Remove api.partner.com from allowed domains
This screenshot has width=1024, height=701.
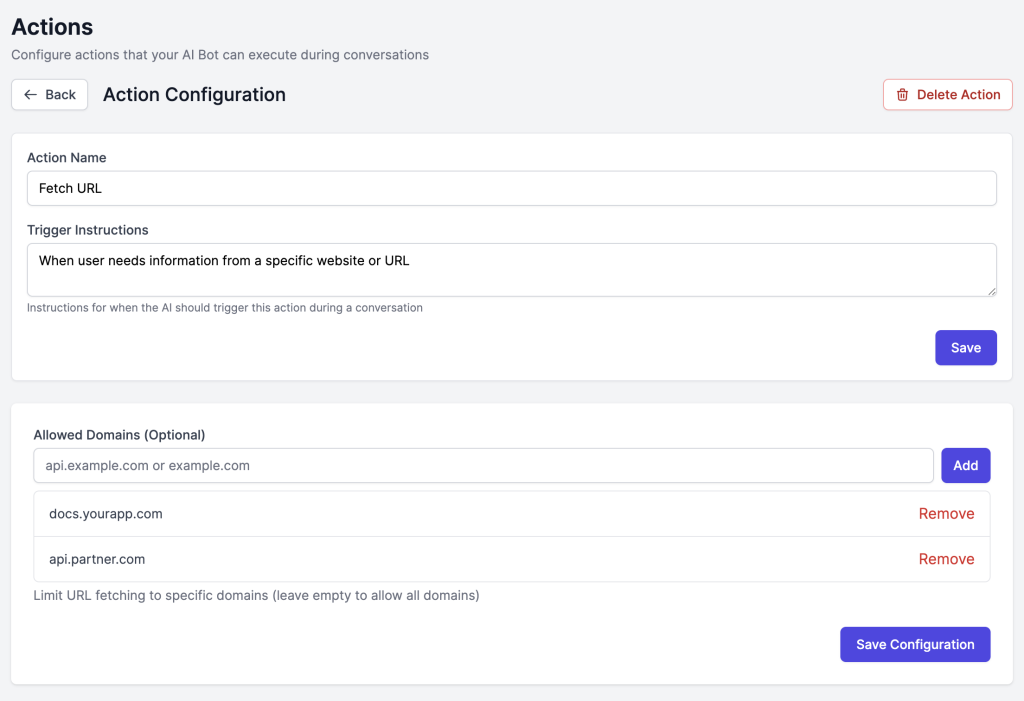tap(946, 559)
